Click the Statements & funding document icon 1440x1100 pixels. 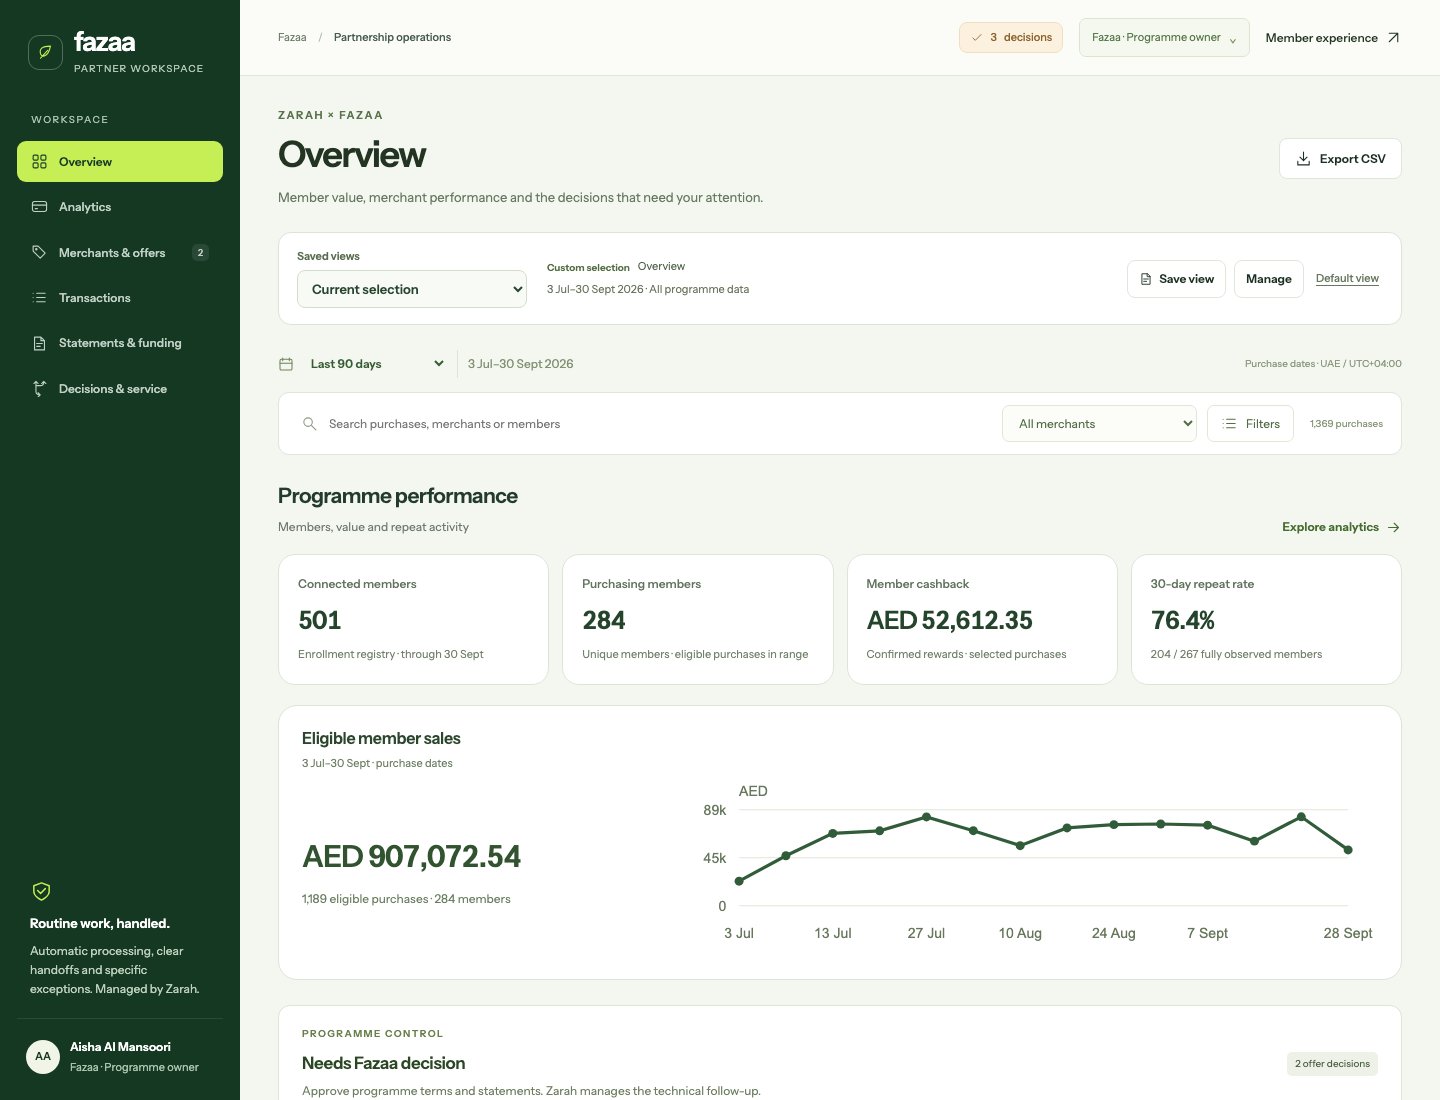pos(40,343)
